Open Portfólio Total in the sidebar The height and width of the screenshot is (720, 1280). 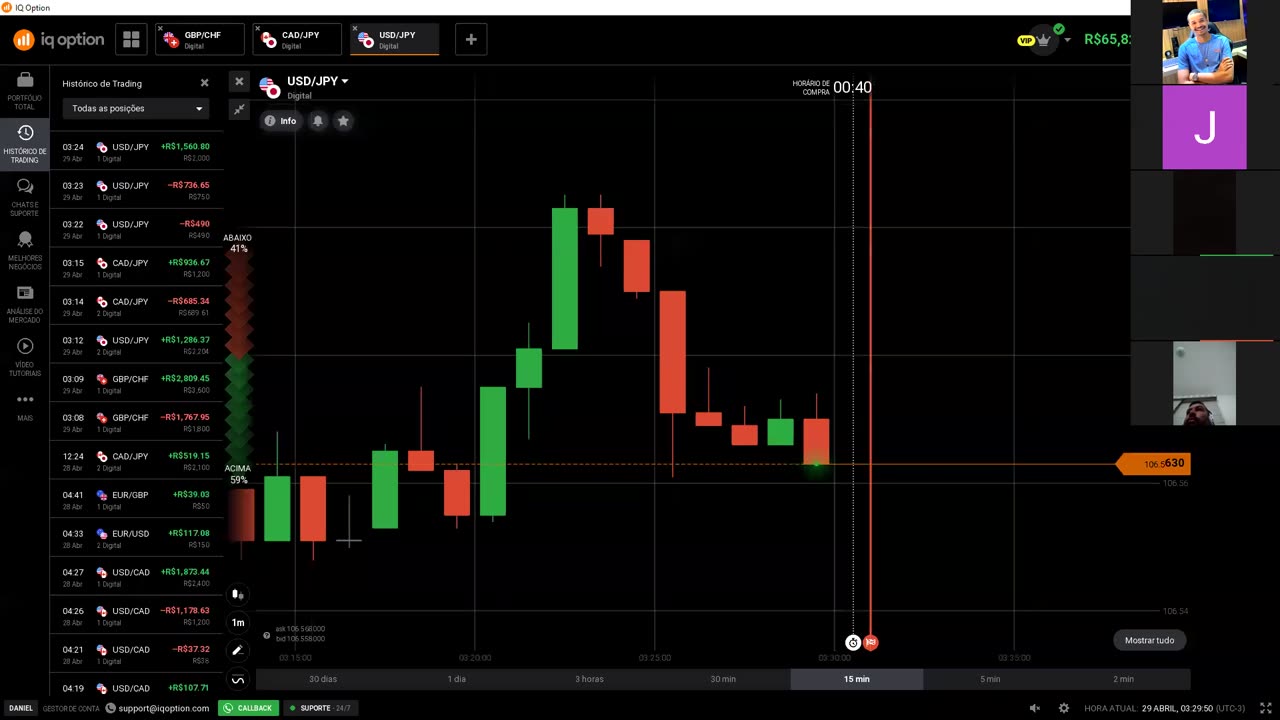click(25, 90)
